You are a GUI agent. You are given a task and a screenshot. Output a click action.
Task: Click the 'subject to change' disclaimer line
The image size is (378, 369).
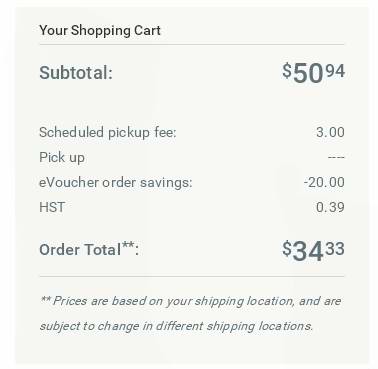point(176,326)
